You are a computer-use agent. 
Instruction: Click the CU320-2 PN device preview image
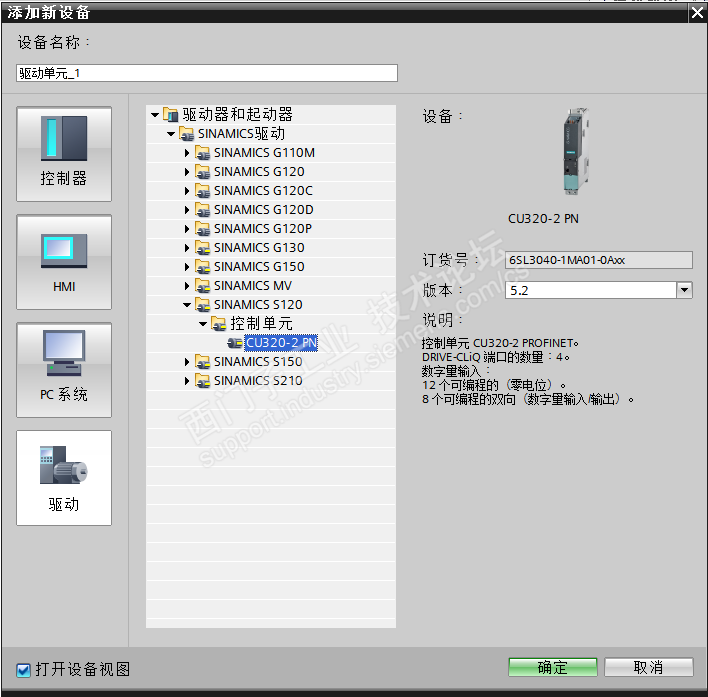(x=576, y=151)
